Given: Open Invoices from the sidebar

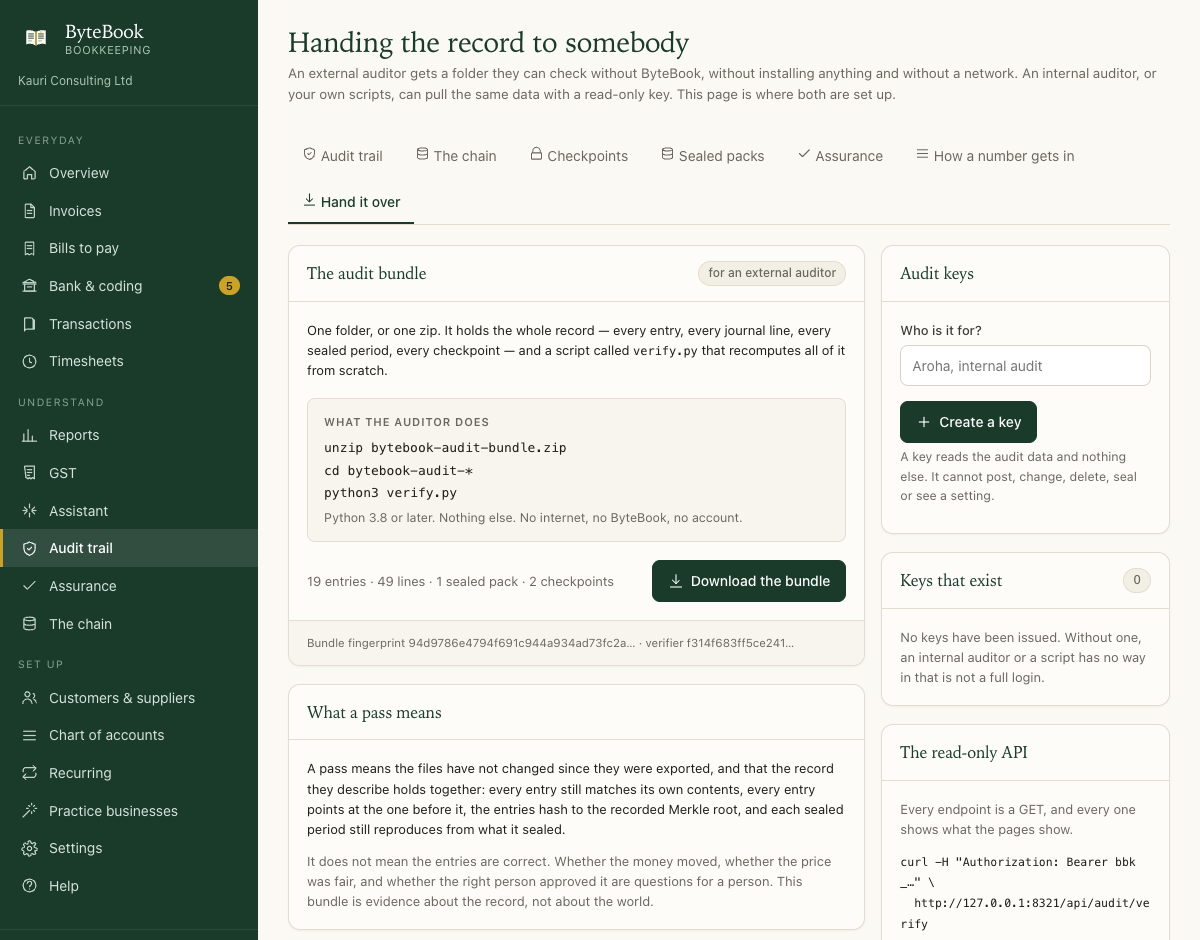Looking at the screenshot, I should [129, 211].
